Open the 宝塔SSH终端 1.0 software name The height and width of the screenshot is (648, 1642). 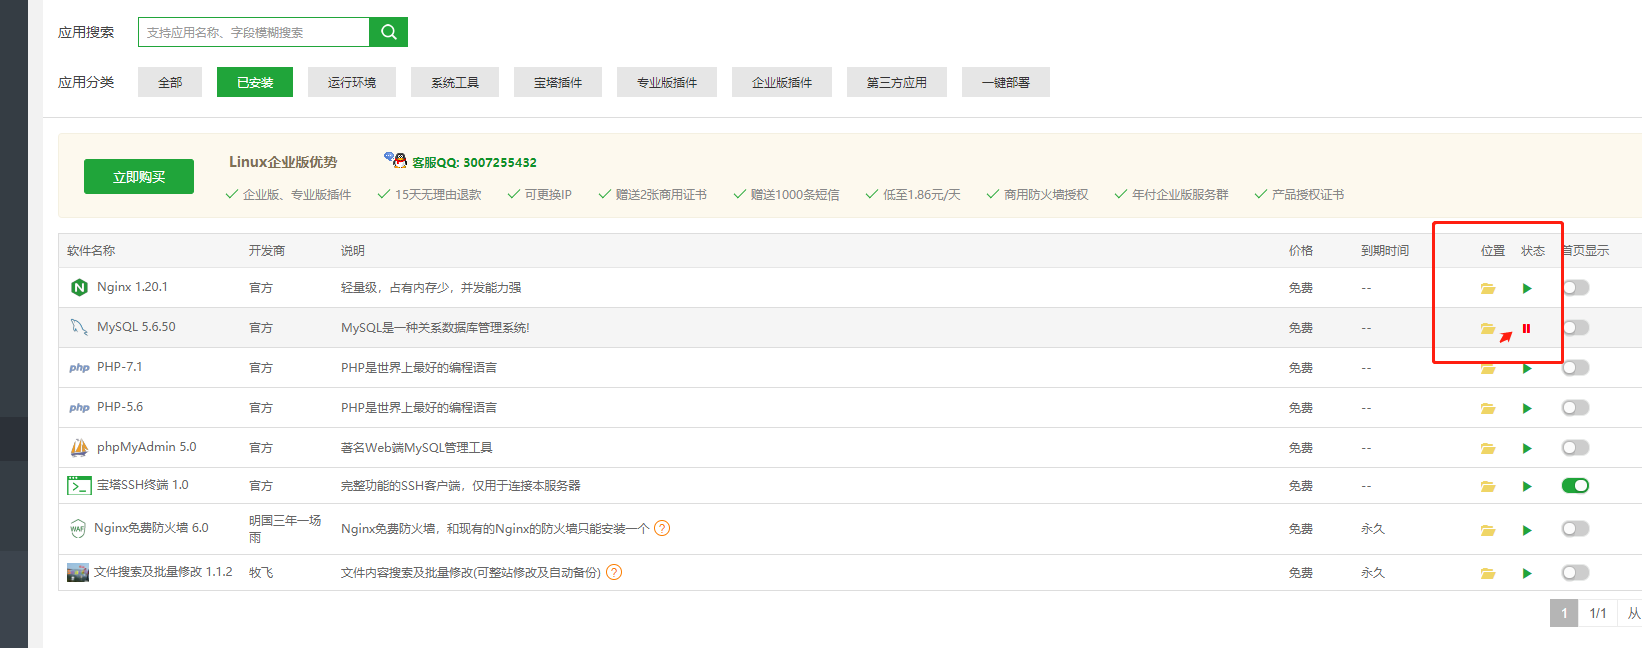coord(142,485)
